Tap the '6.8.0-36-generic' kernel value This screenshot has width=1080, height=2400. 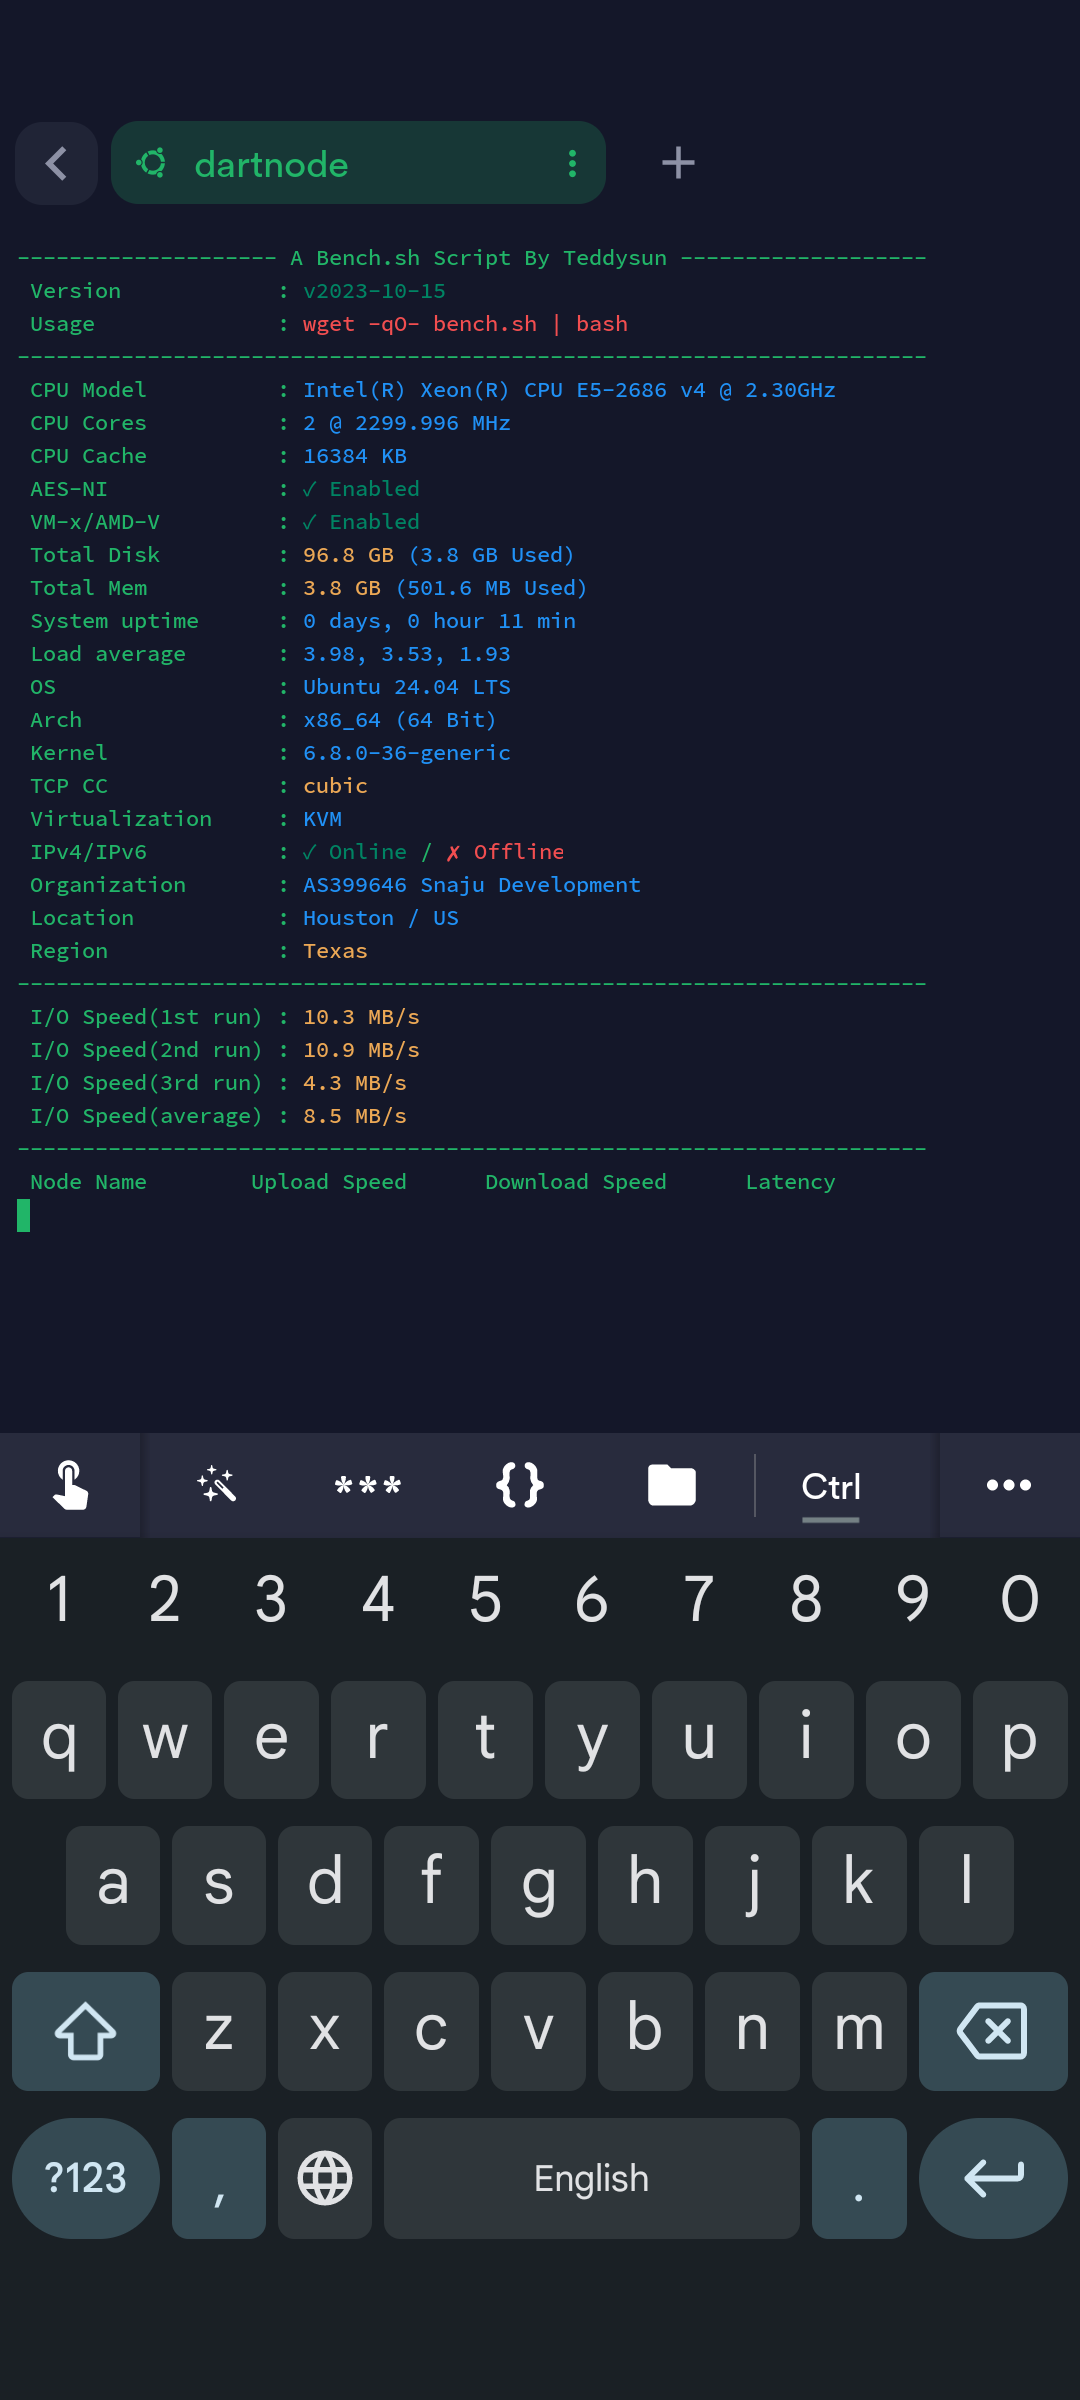coord(407,753)
